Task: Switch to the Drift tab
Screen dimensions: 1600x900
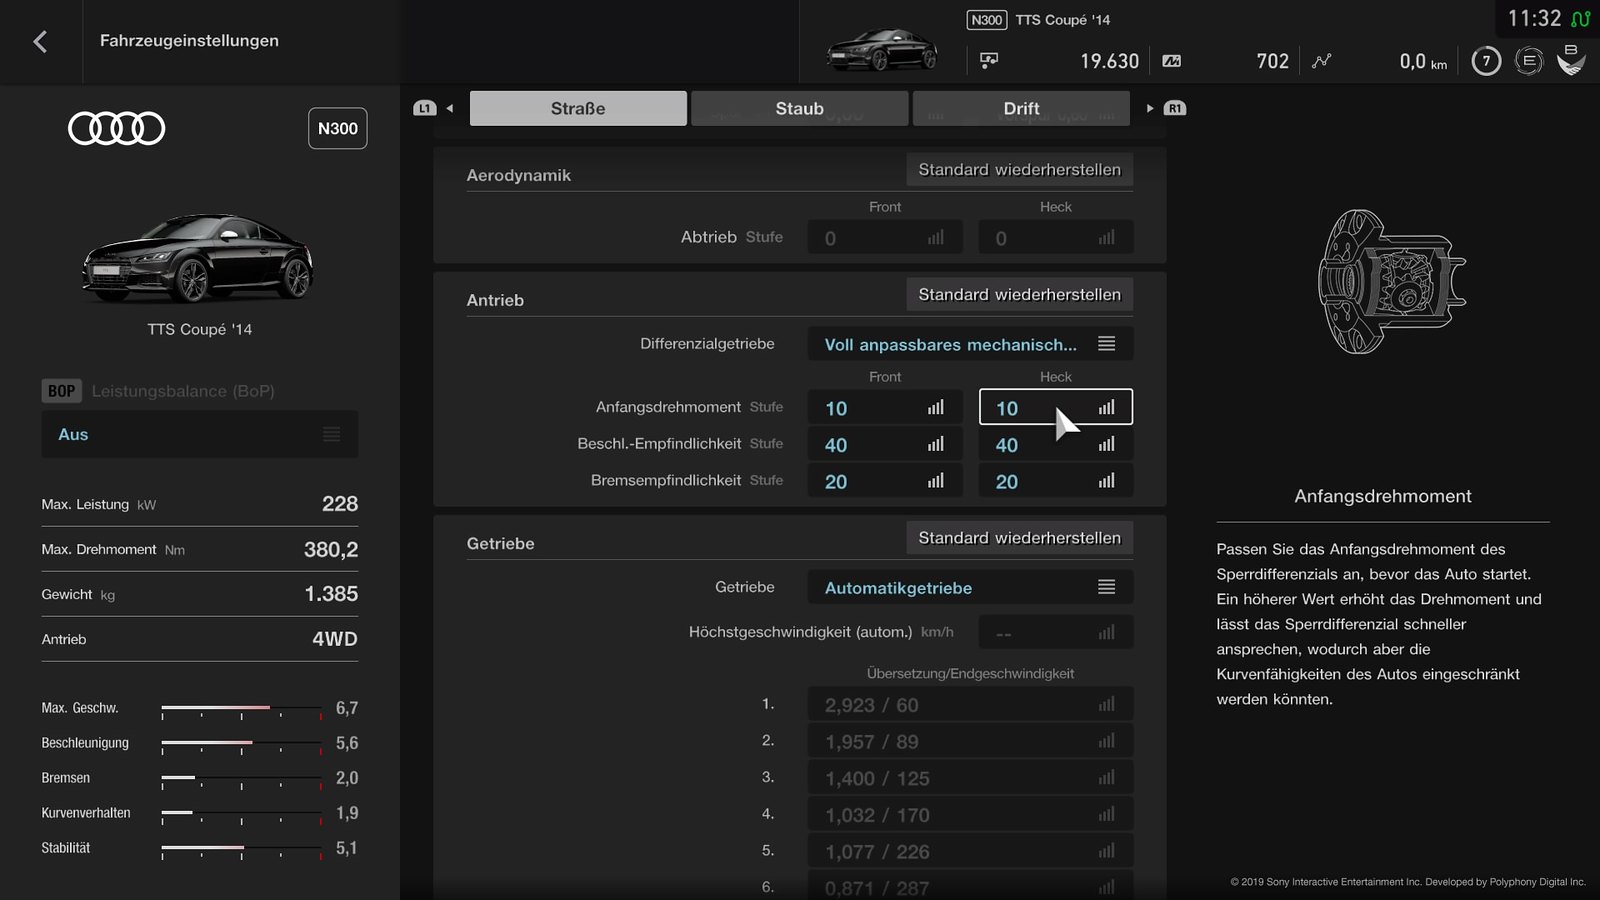Action: [1021, 108]
